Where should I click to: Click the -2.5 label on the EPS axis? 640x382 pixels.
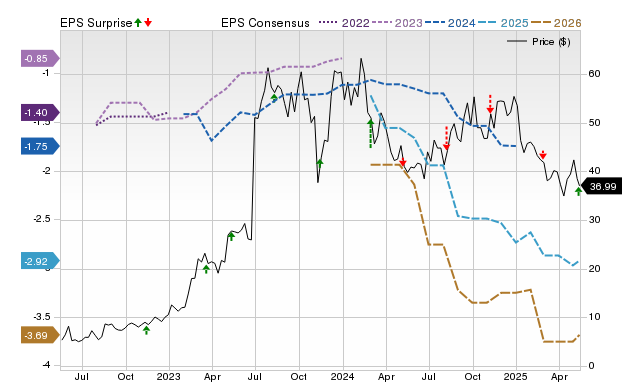42,219
